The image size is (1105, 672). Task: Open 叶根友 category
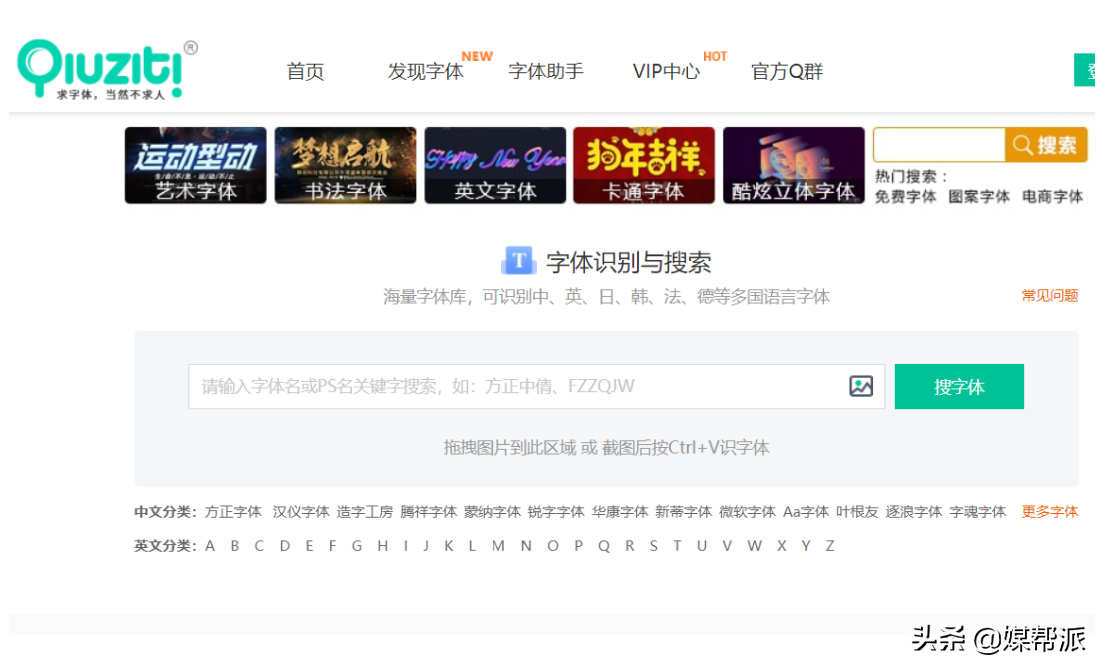point(857,512)
